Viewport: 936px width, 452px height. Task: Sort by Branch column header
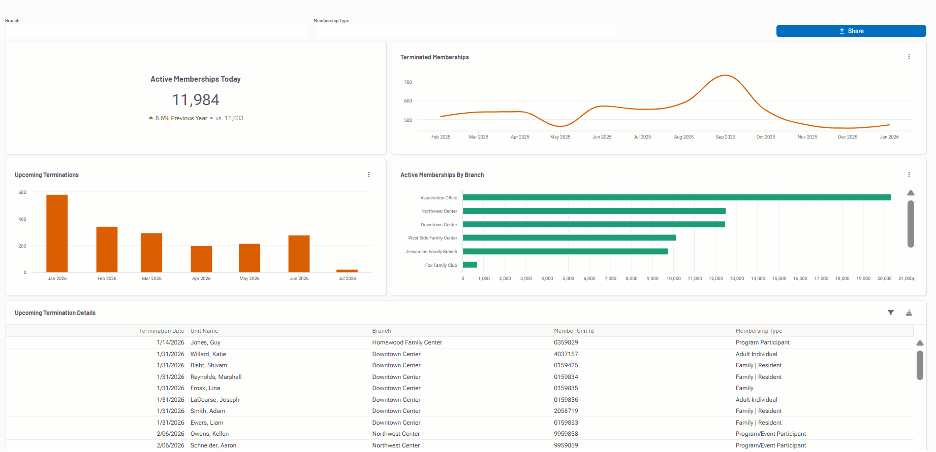381,330
